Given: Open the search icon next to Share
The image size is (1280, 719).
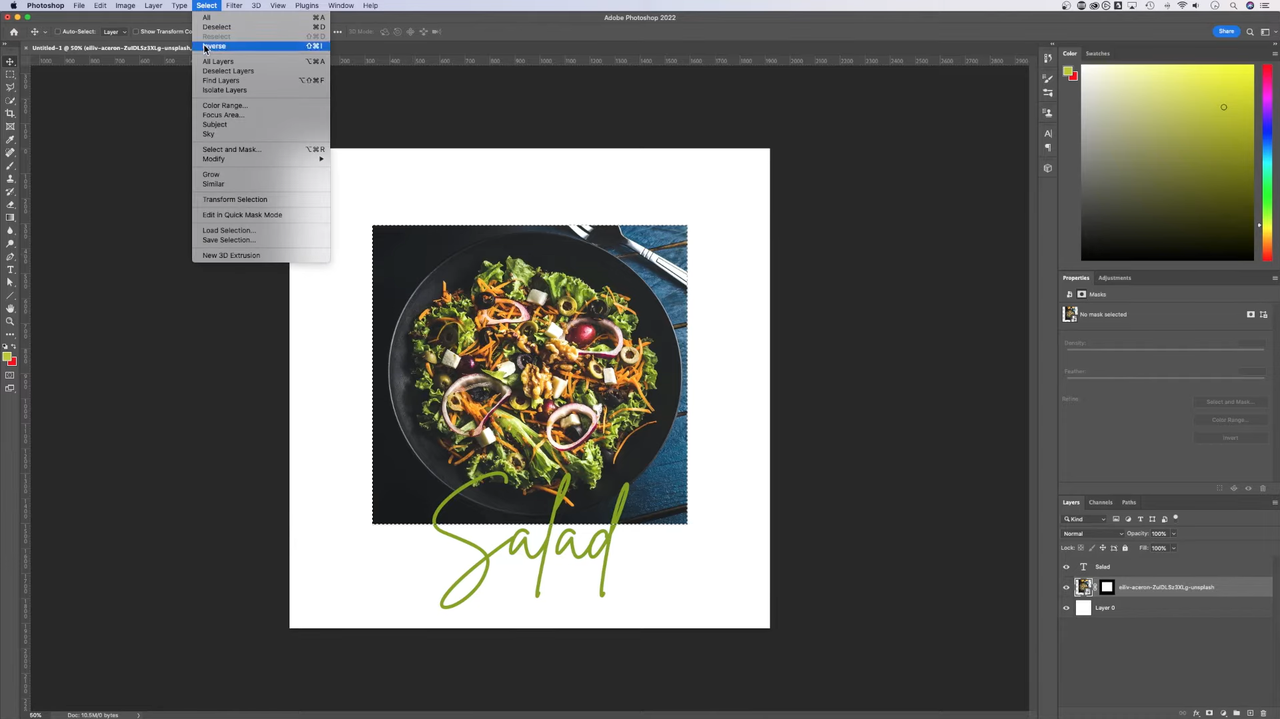Looking at the screenshot, I should pyautogui.click(x=1250, y=32).
